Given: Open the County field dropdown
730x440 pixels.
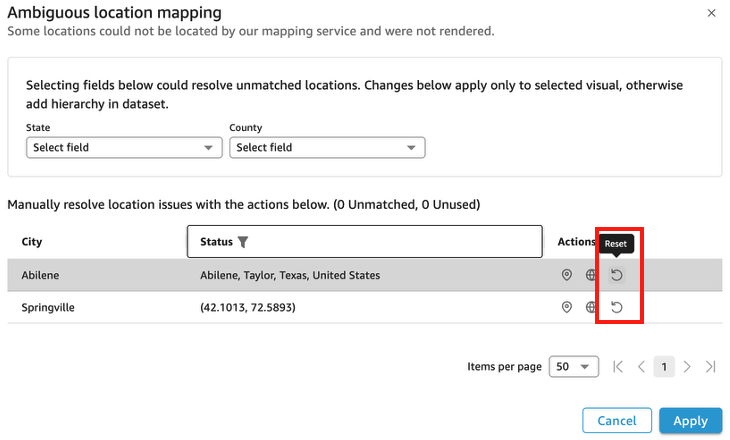Looking at the screenshot, I should pyautogui.click(x=327, y=148).
